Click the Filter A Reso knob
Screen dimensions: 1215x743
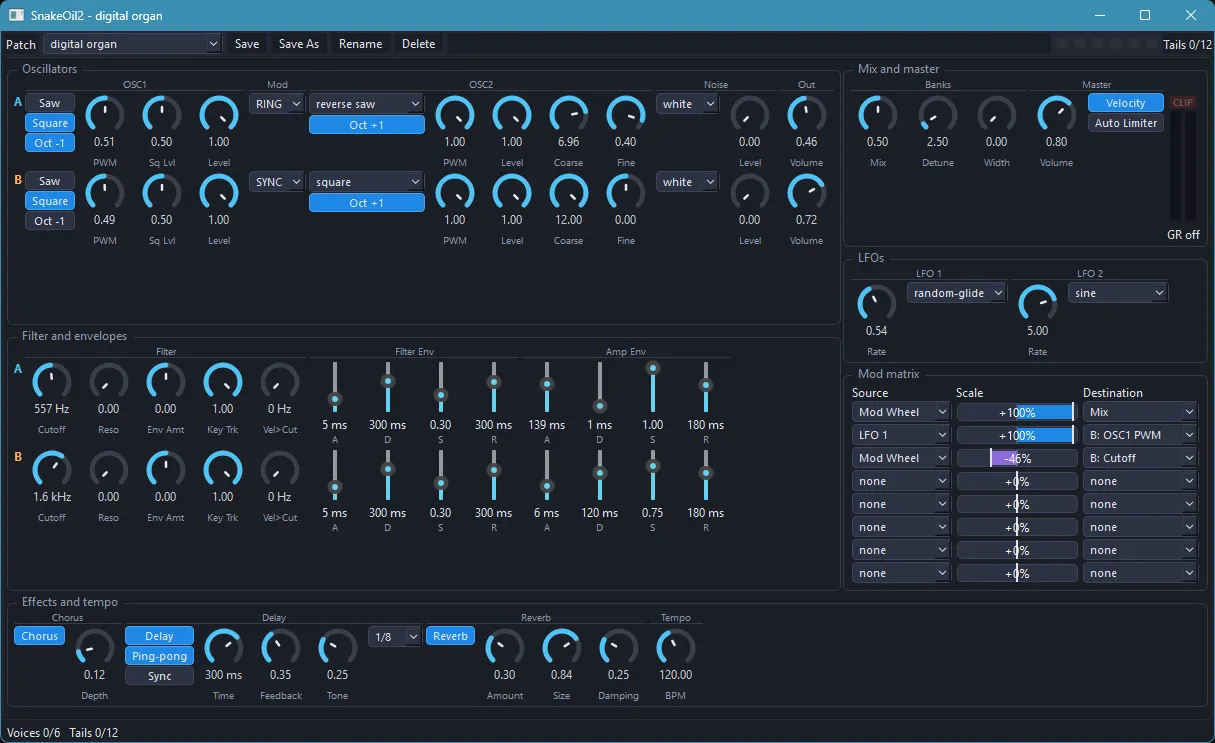(x=108, y=382)
